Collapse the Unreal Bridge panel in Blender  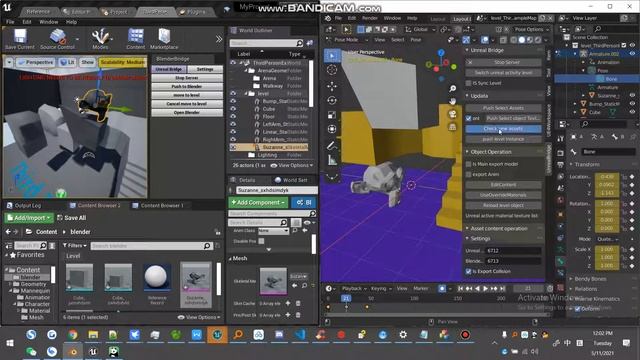[x=468, y=50]
